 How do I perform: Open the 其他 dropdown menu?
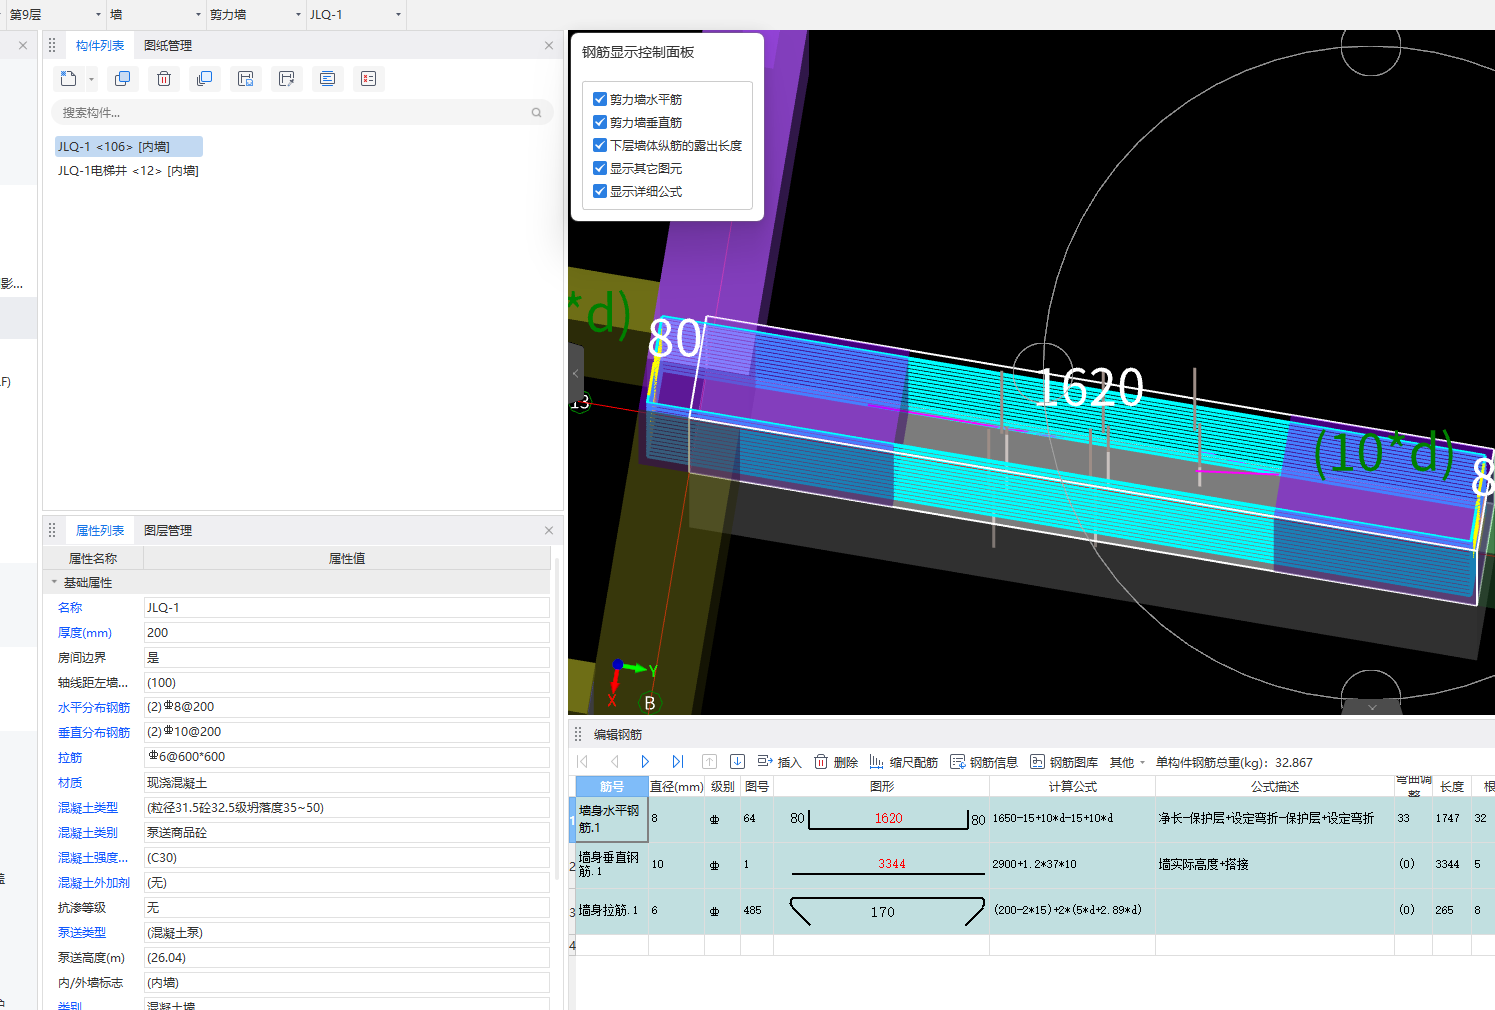(x=1128, y=762)
